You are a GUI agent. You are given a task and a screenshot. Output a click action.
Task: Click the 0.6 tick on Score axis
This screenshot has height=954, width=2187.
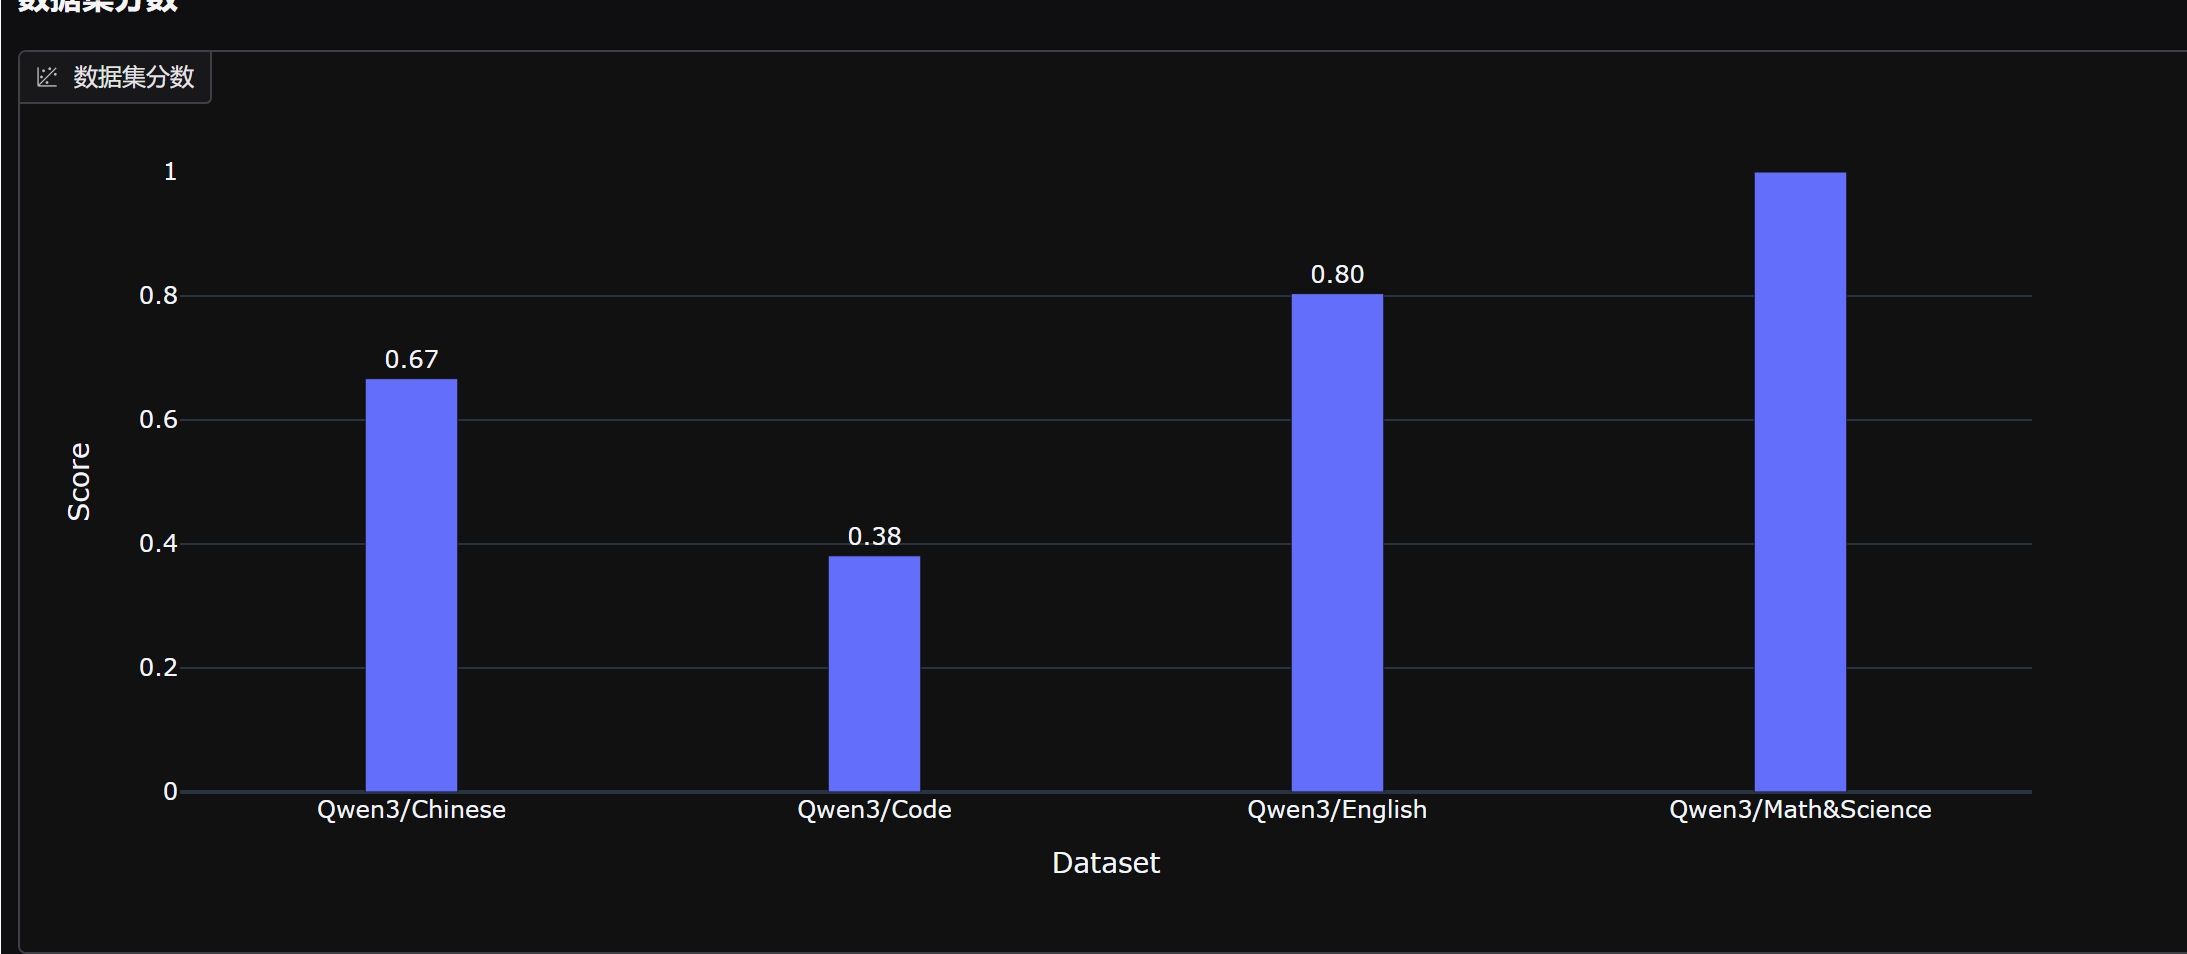[158, 419]
